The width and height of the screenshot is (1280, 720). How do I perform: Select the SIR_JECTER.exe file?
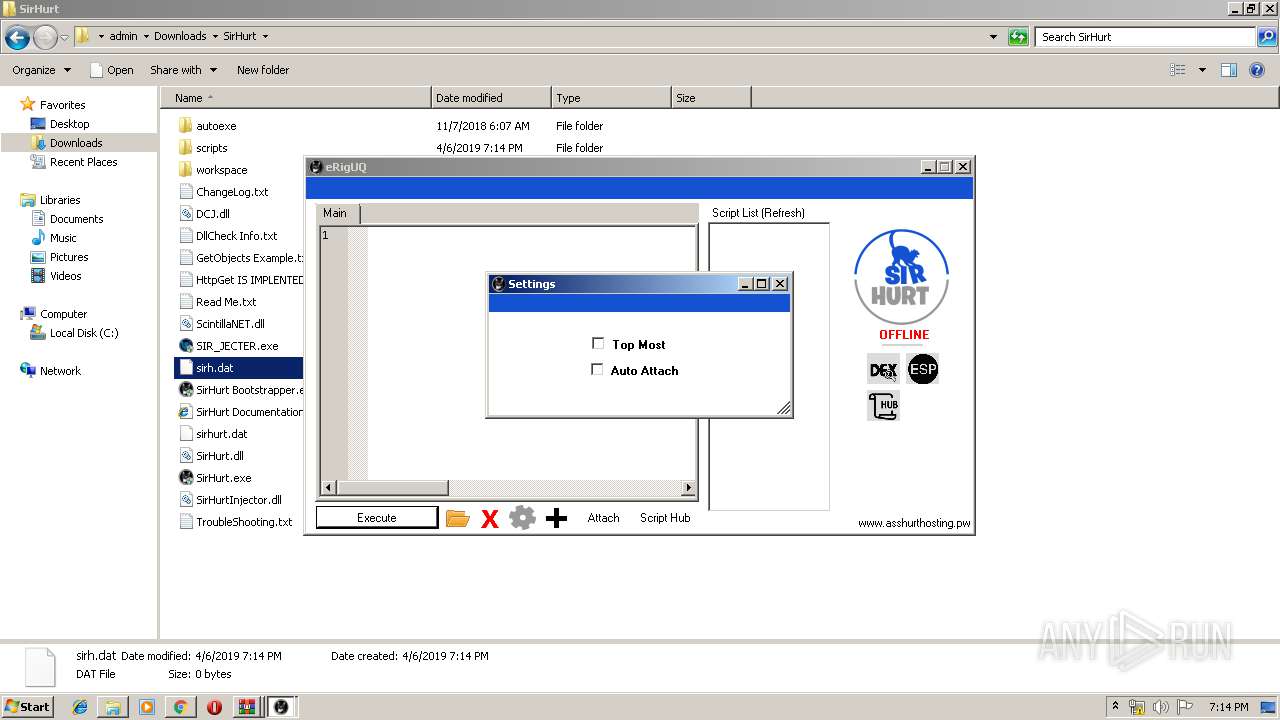[237, 346]
